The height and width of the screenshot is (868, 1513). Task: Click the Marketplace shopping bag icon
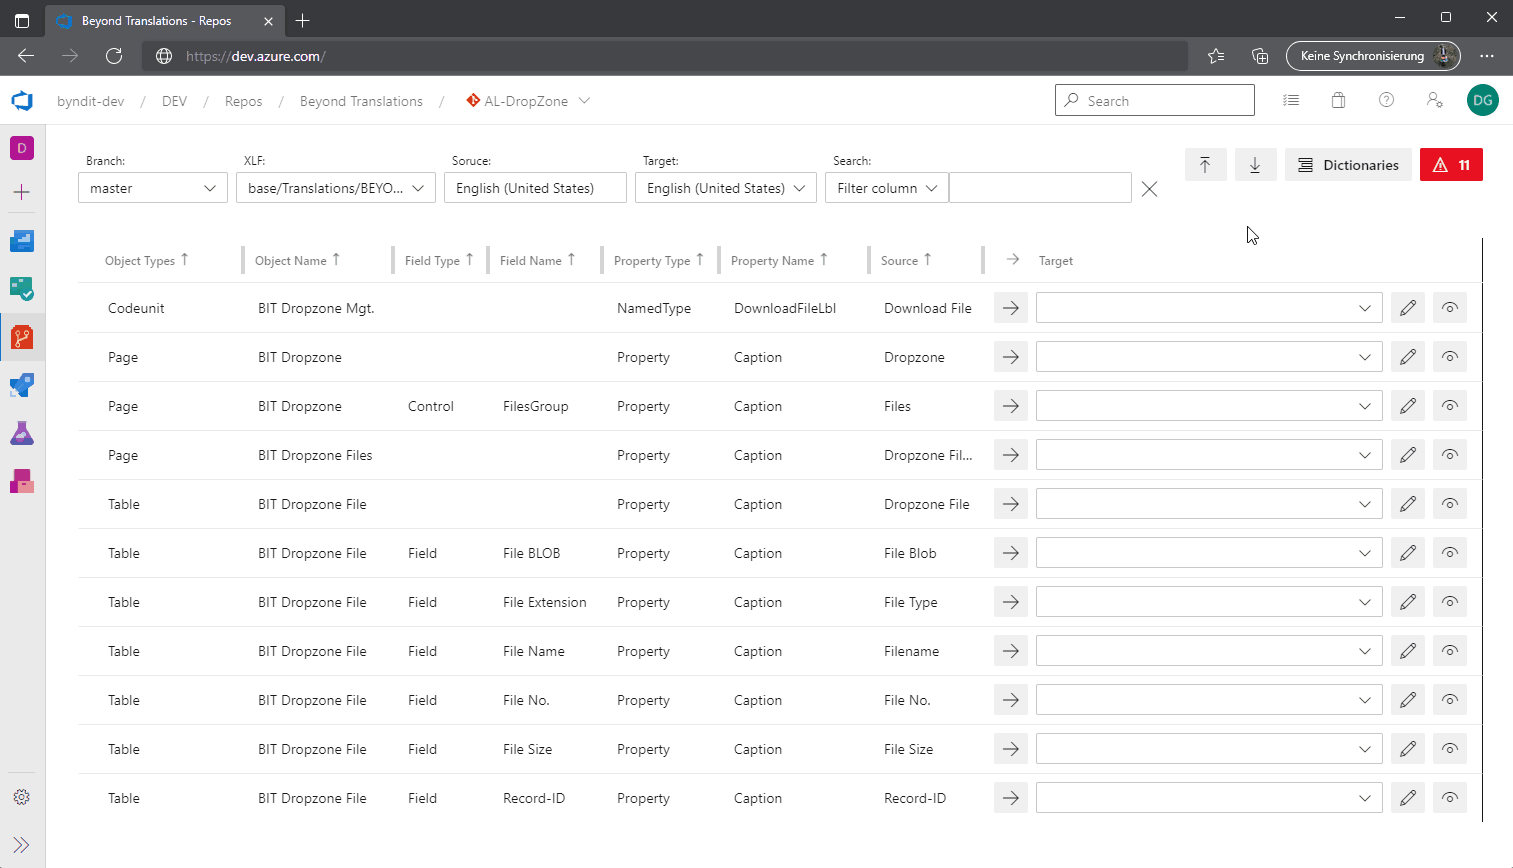pos(1339,100)
